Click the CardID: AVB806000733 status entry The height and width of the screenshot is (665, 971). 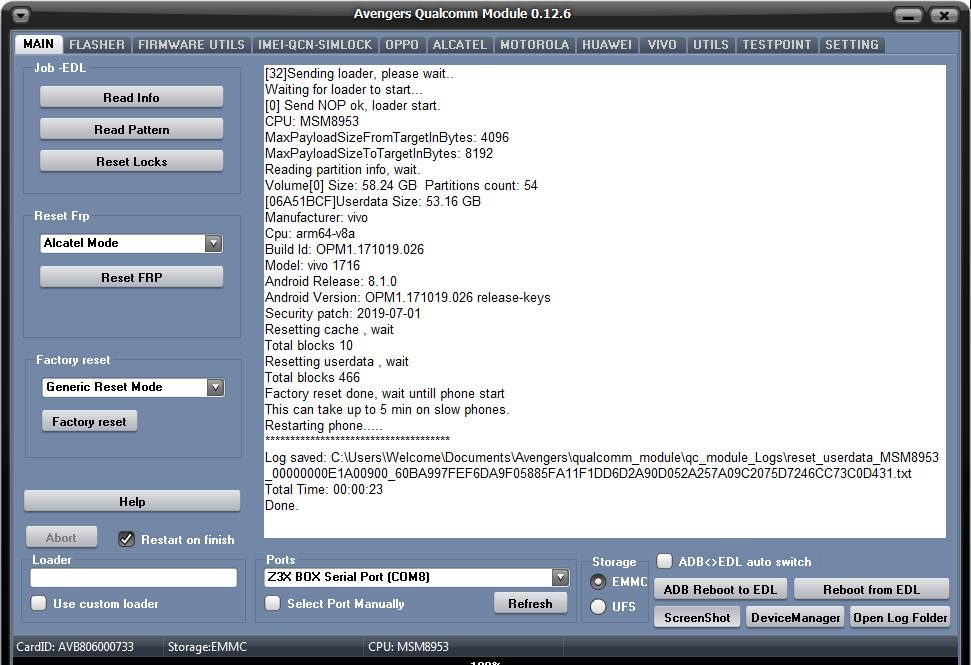(75, 646)
